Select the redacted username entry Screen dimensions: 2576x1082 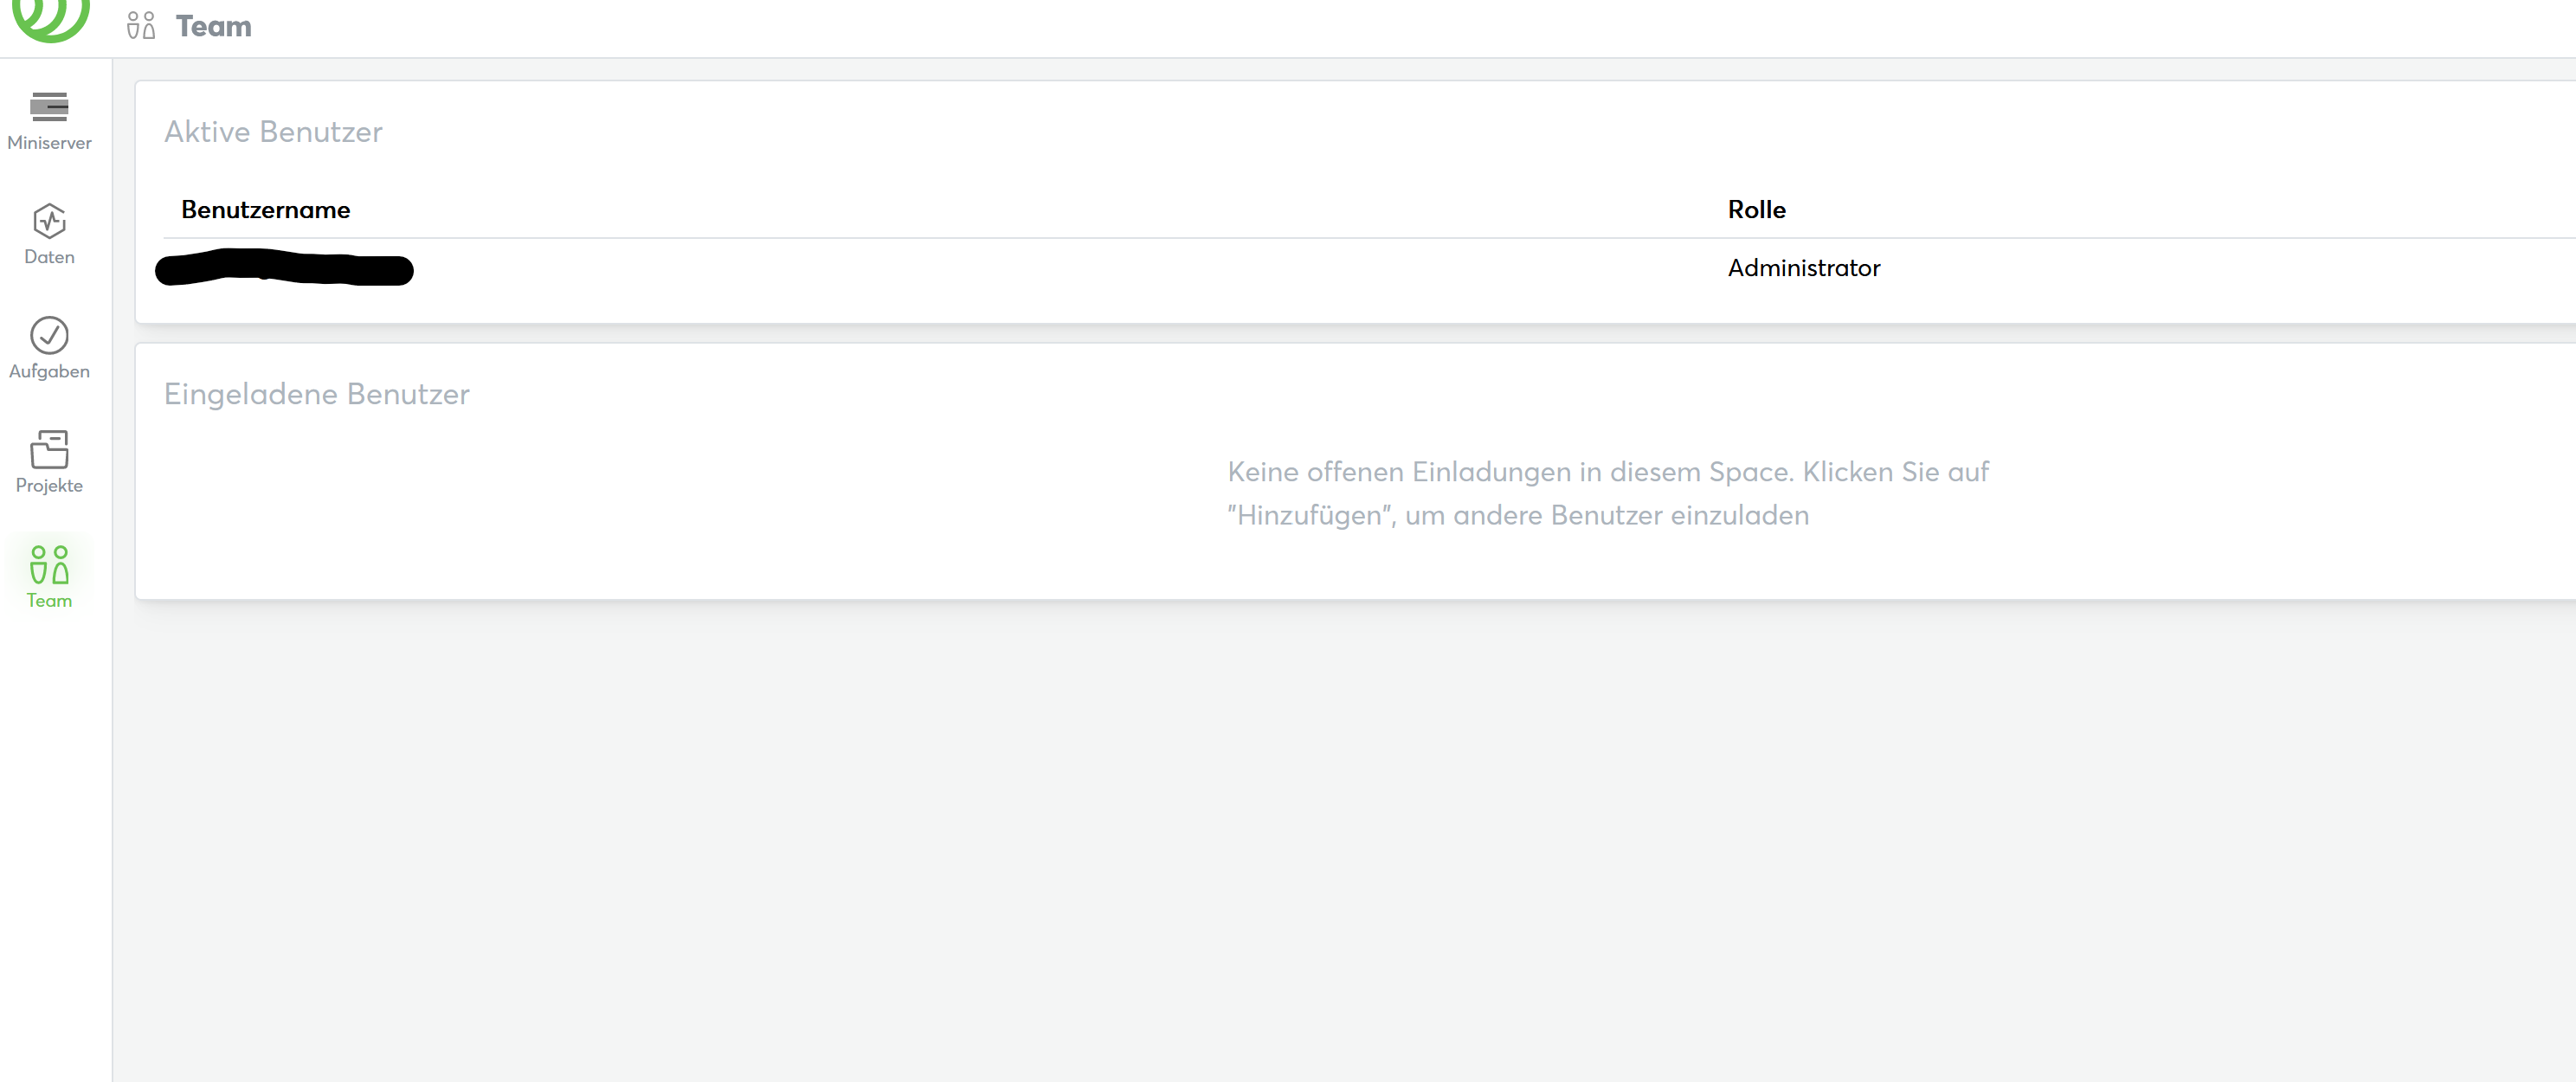[x=284, y=269]
